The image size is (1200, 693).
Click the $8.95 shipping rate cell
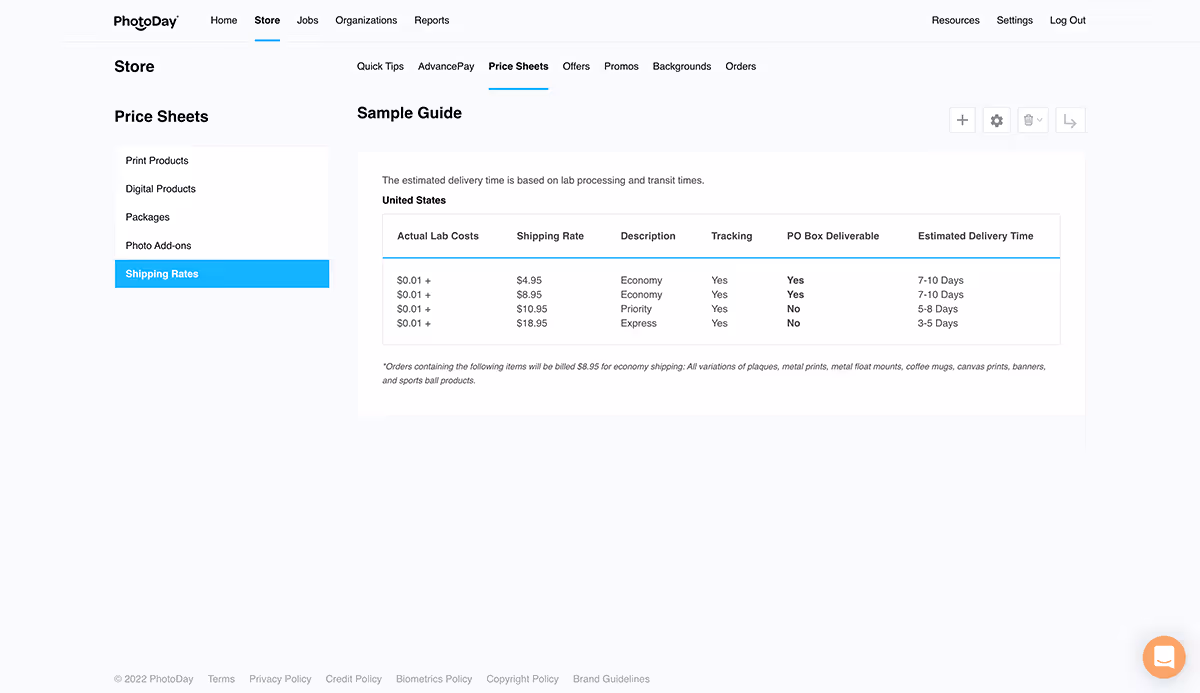(x=529, y=295)
